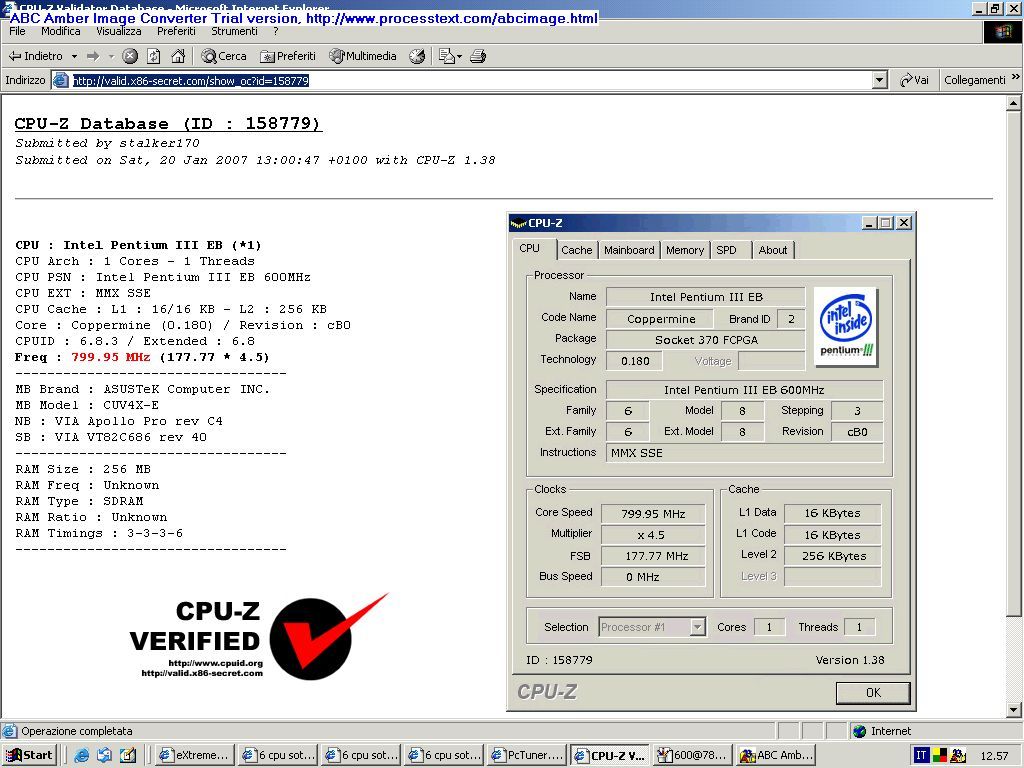This screenshot has width=1024, height=768.
Task: Click the CPU-Z Database ID heading
Action: pos(168,123)
